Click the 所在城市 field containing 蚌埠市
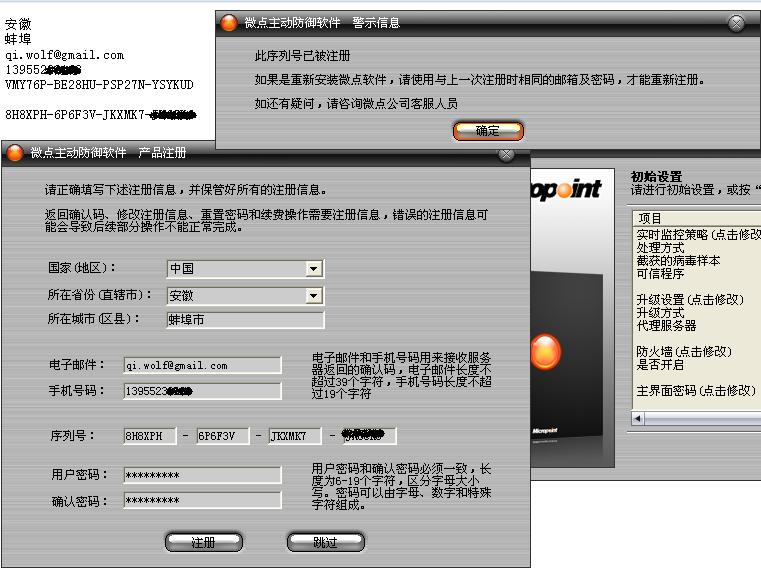 coord(245,319)
